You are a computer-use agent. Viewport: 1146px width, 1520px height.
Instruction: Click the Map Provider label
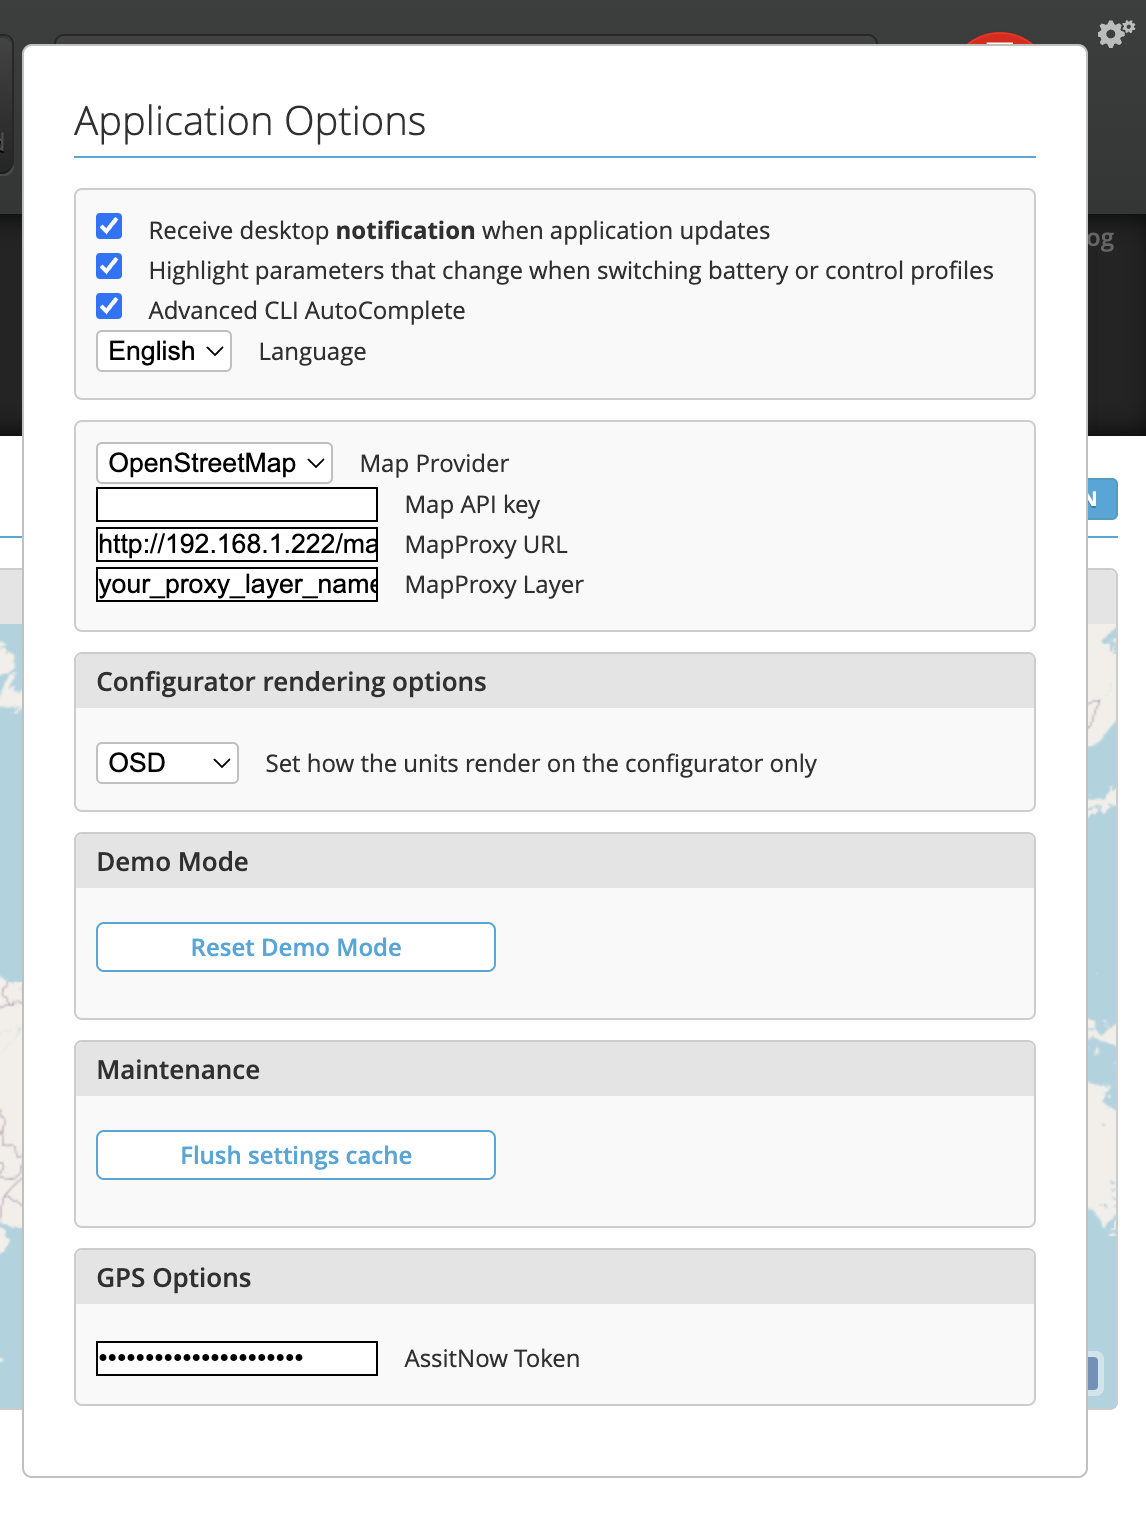(434, 464)
